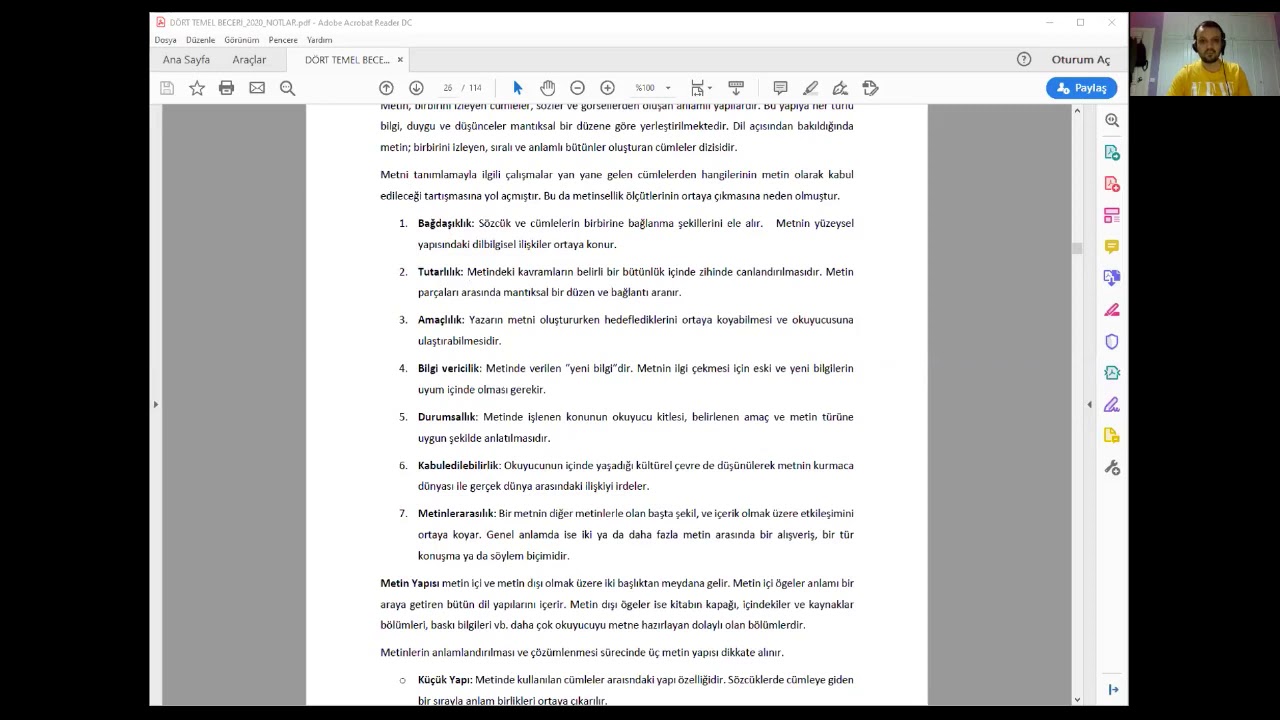Viewport: 1280px width, 720px height.
Task: Open the help question mark
Action: 1024,59
